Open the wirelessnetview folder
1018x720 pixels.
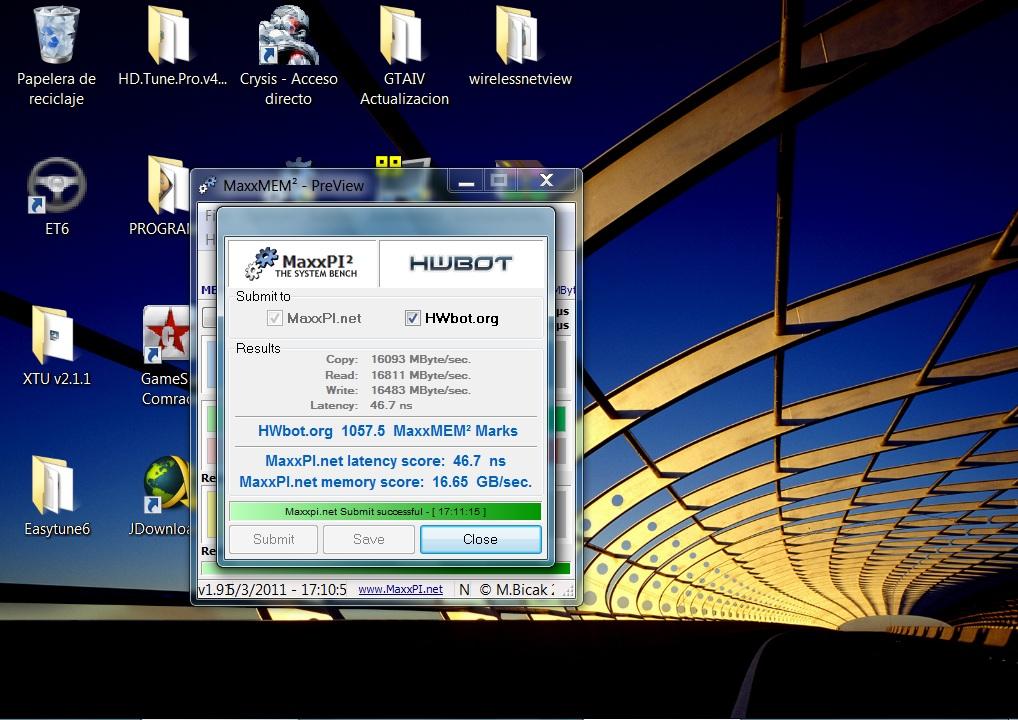click(519, 45)
